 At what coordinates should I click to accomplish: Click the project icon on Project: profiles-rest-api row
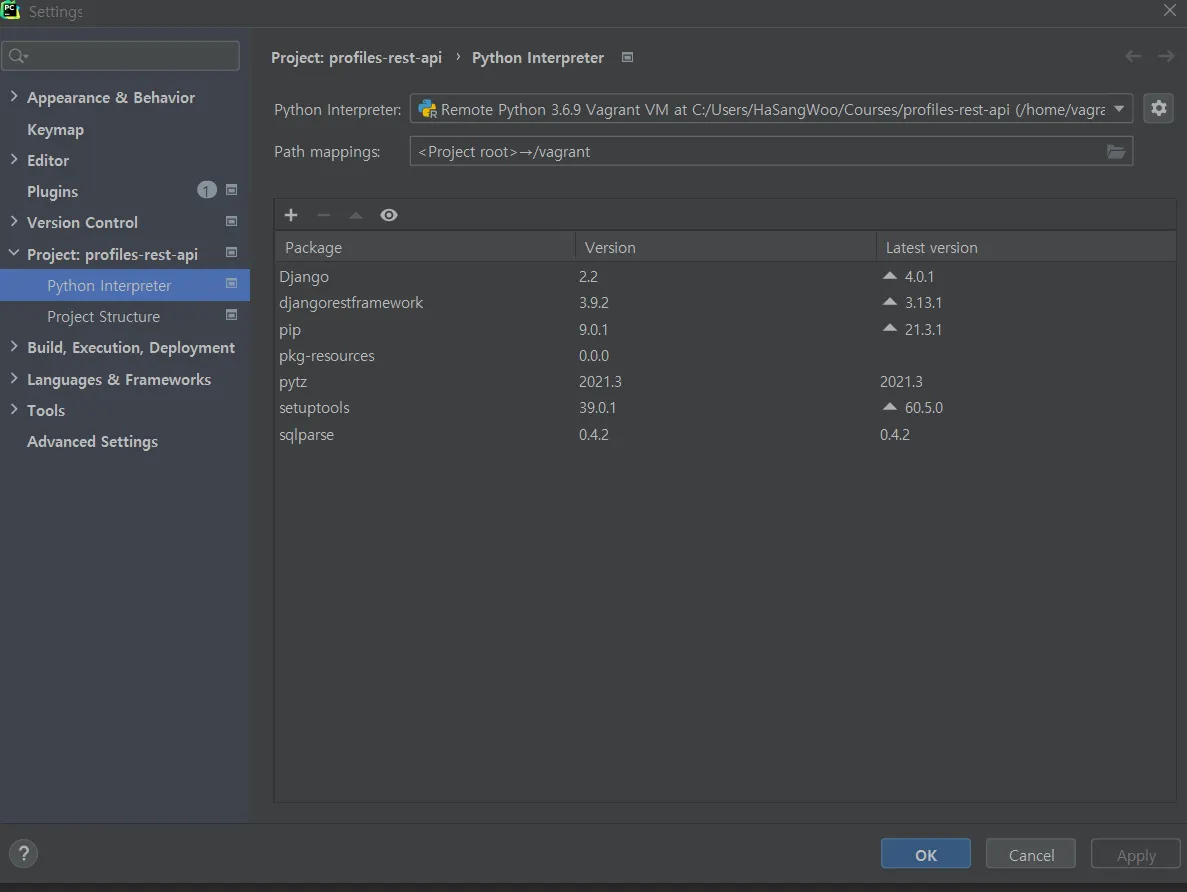pos(232,252)
